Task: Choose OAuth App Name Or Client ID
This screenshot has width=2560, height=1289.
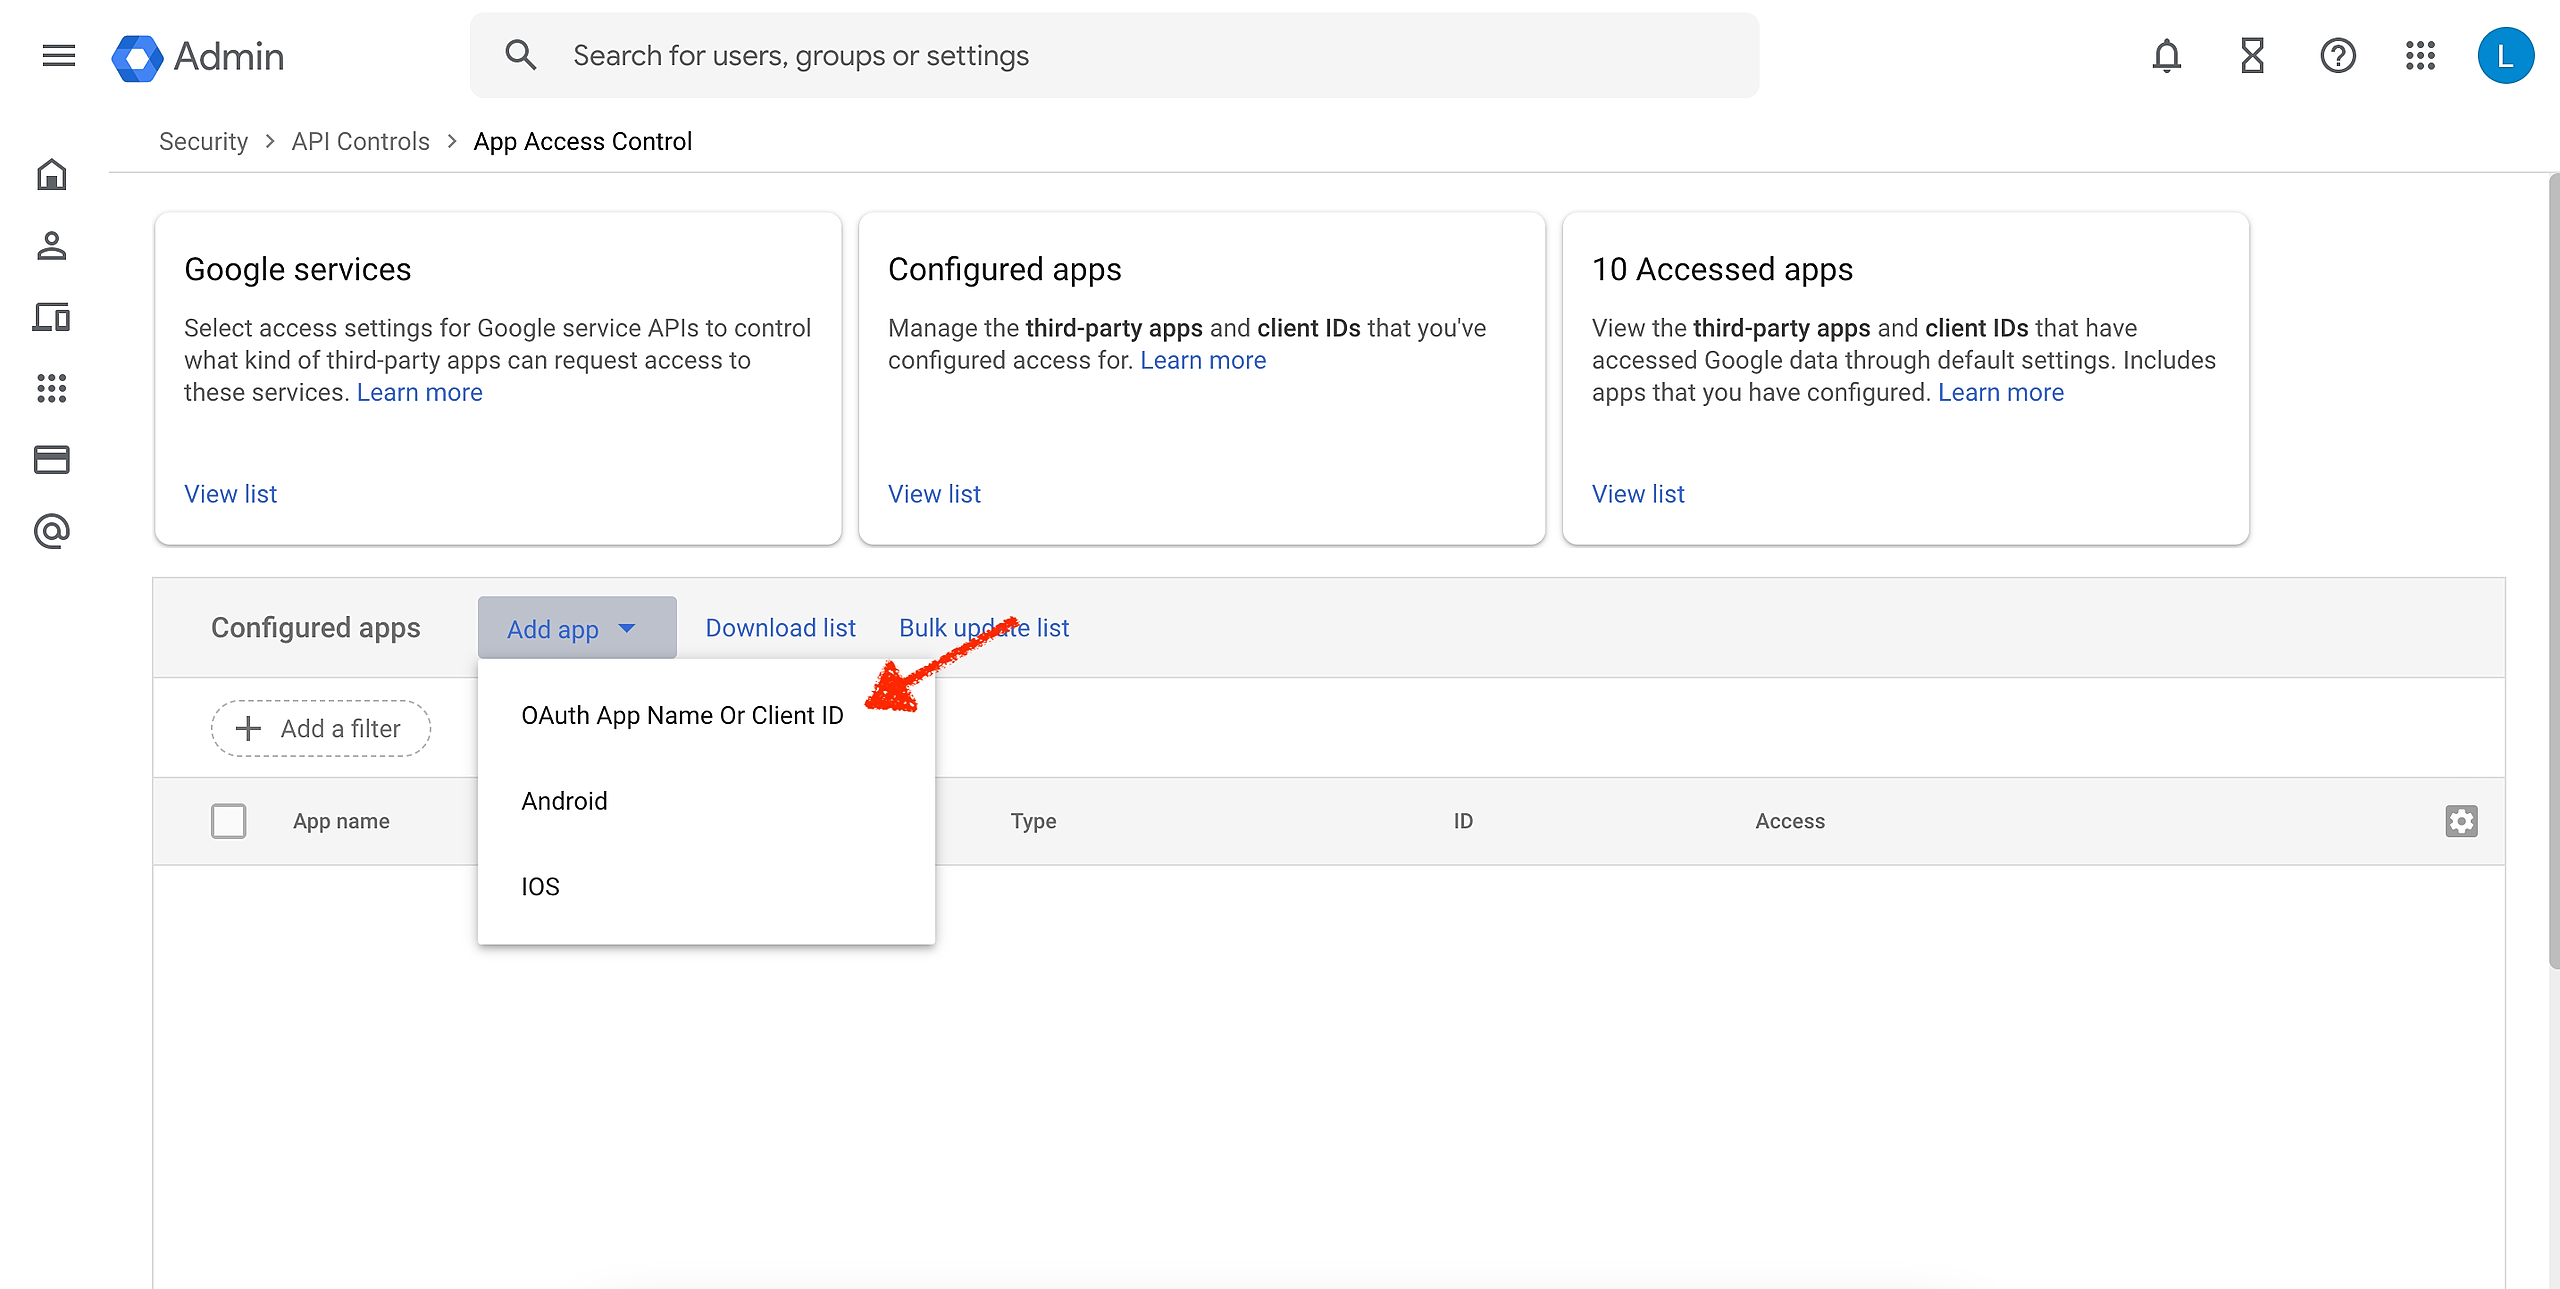Action: 706,716
